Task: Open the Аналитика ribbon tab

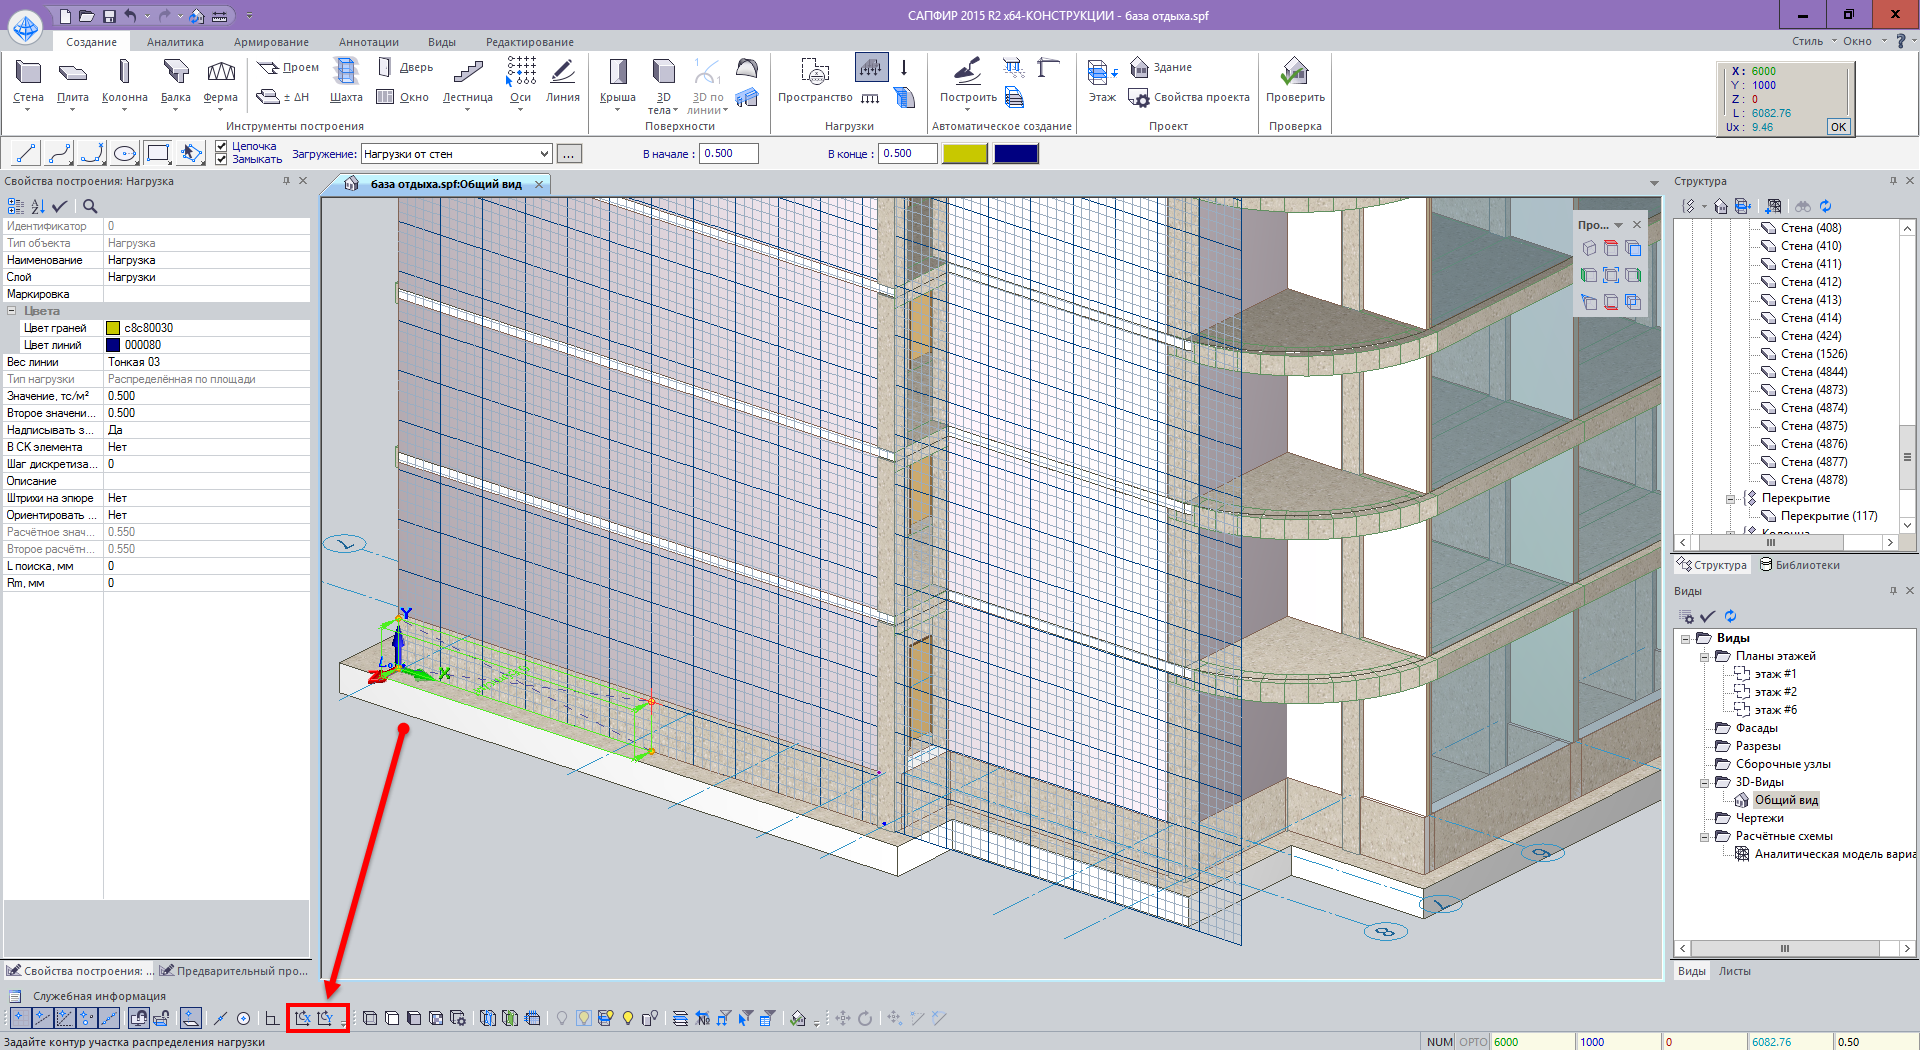Action: (x=175, y=42)
